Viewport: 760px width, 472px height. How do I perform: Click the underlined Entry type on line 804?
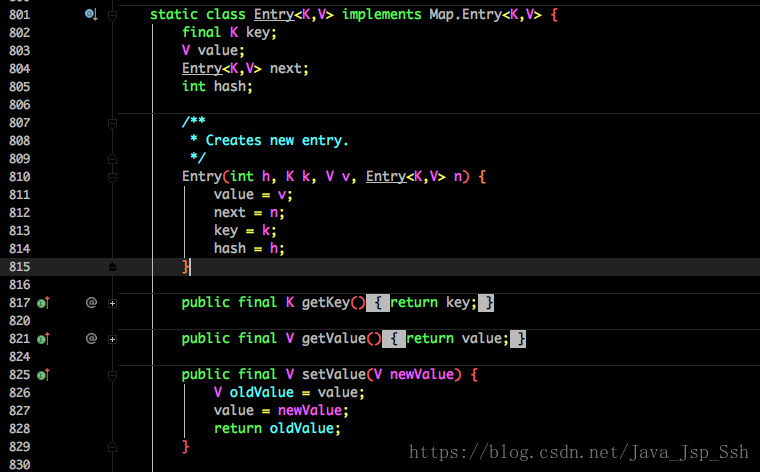(202, 68)
